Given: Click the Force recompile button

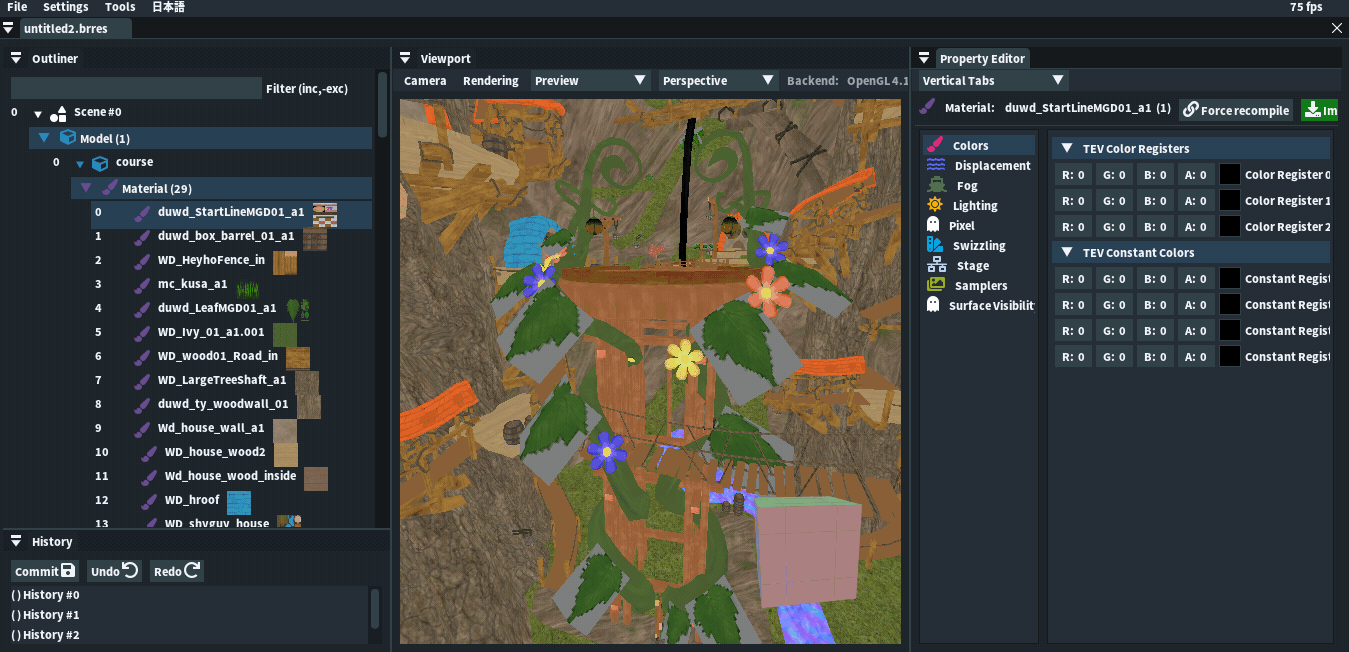Looking at the screenshot, I should click(x=1235, y=111).
